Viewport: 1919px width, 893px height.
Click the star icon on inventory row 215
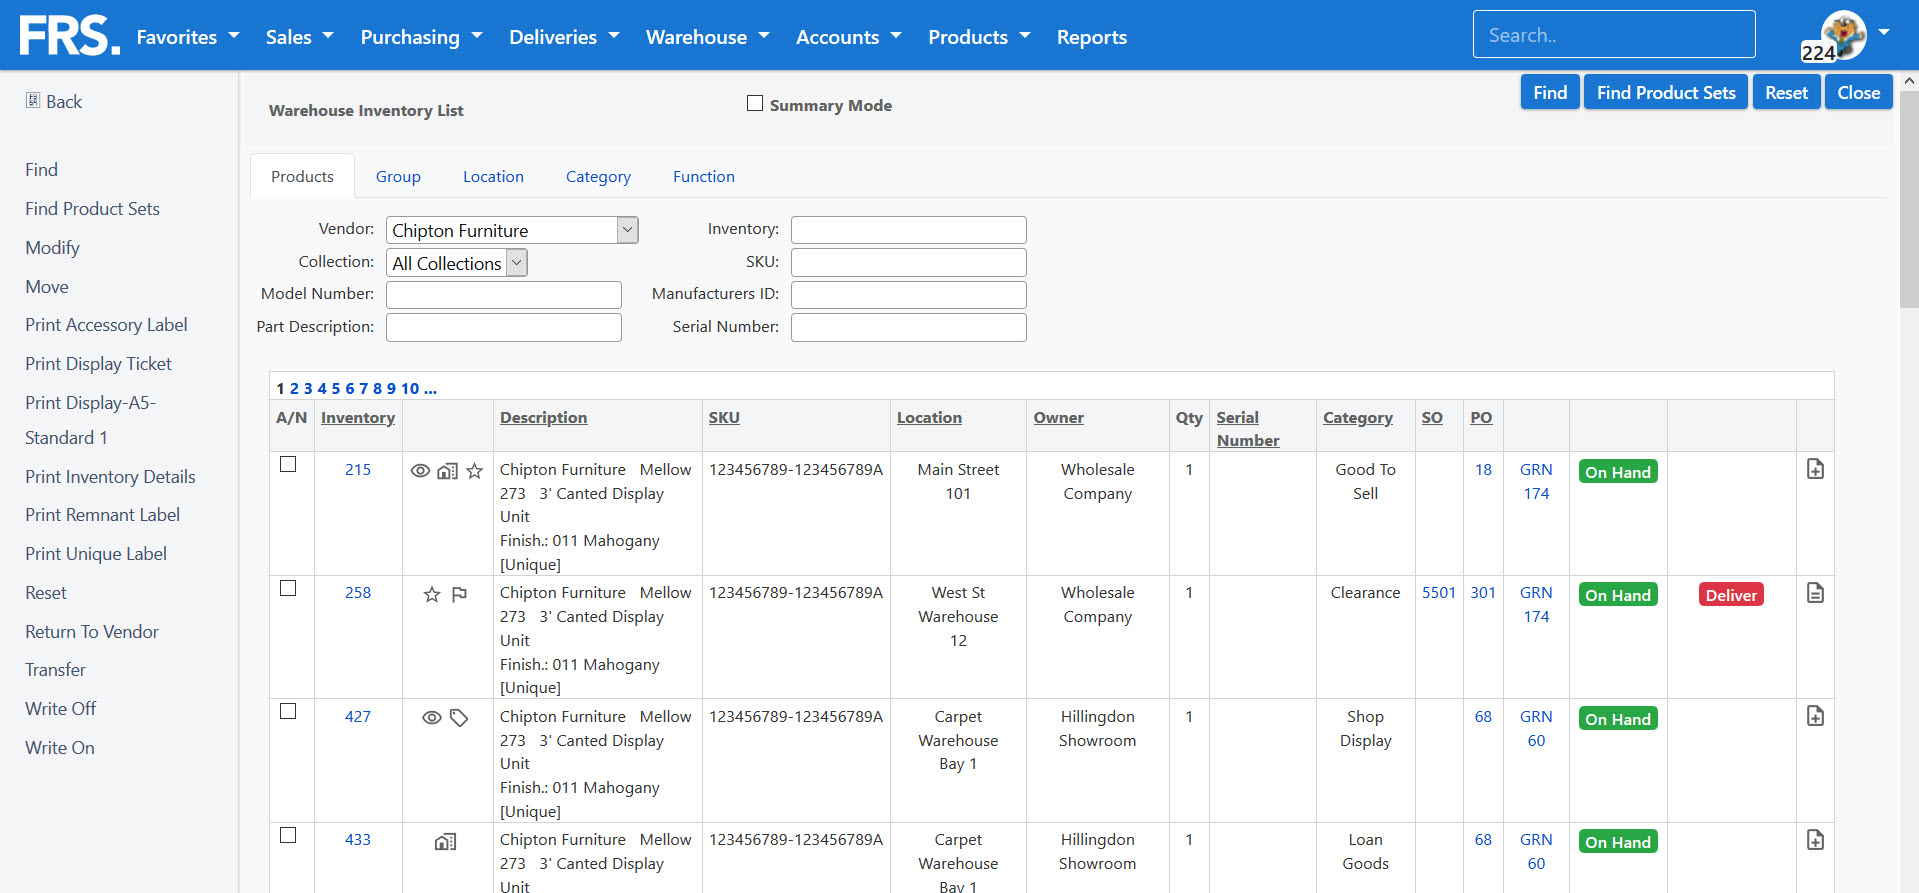(474, 471)
